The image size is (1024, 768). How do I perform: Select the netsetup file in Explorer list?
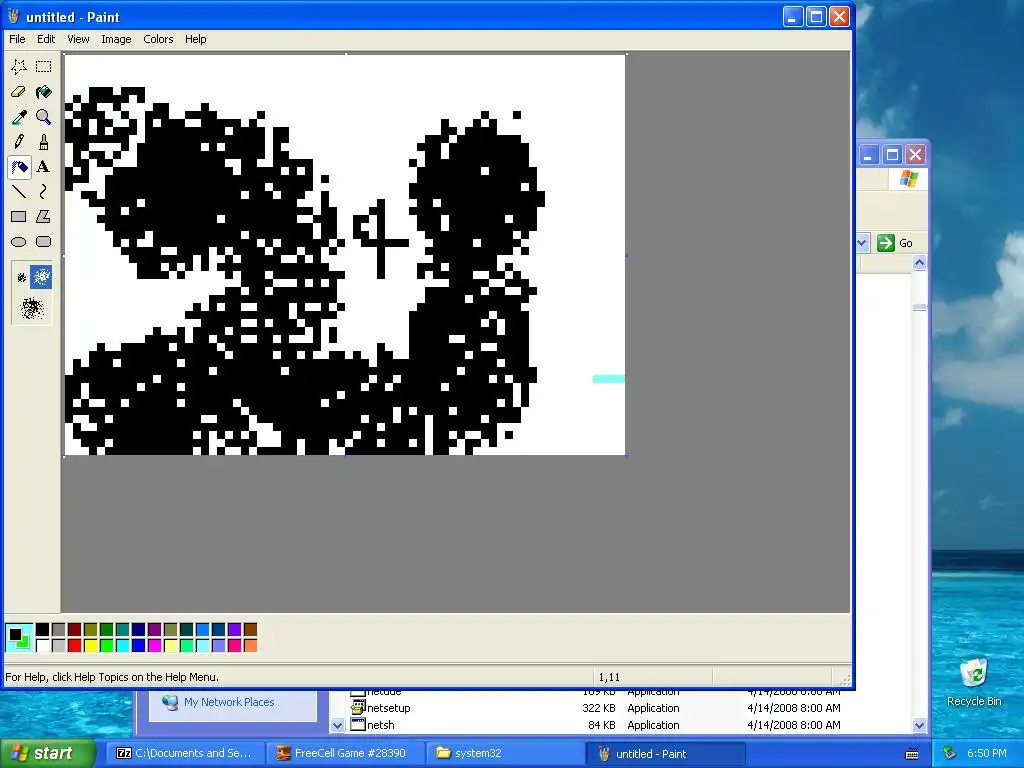[389, 708]
